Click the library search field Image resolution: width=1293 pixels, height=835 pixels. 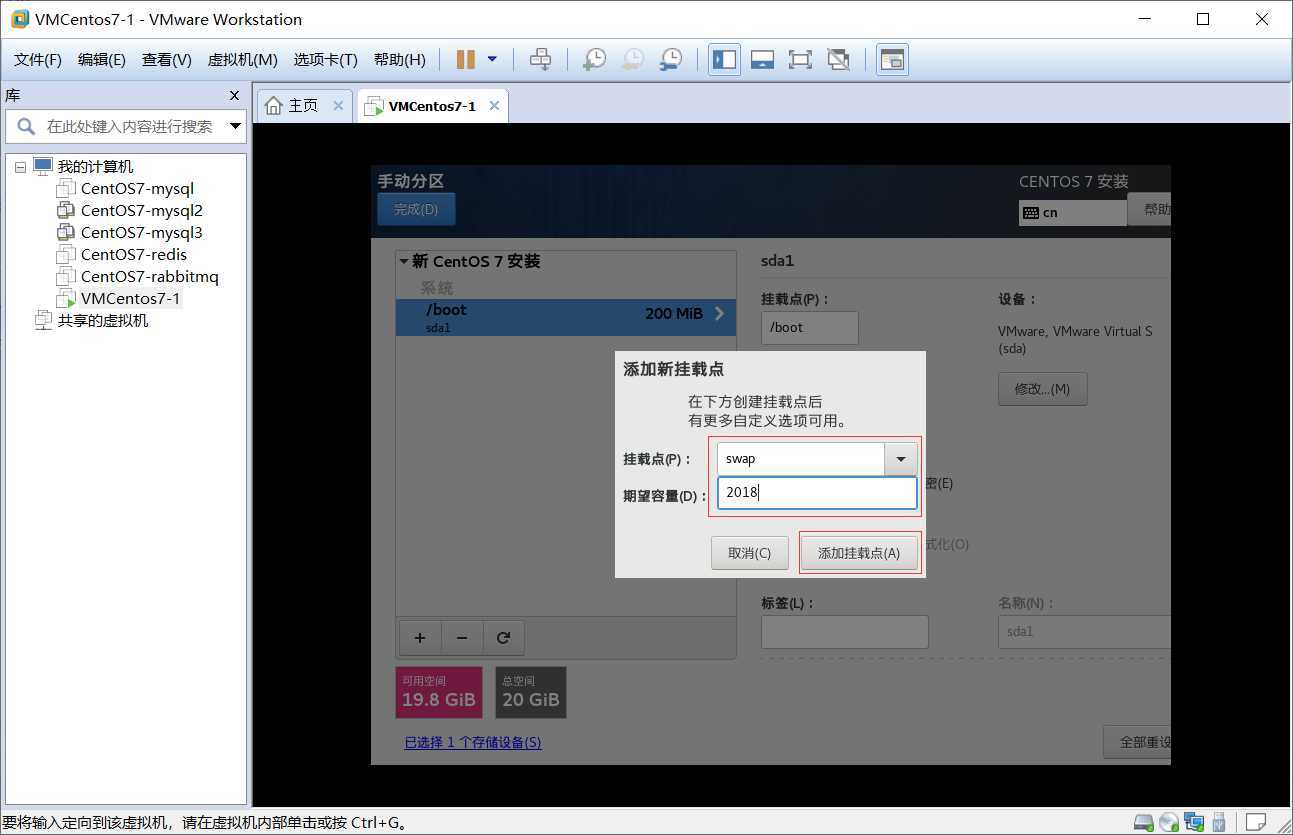coord(125,126)
